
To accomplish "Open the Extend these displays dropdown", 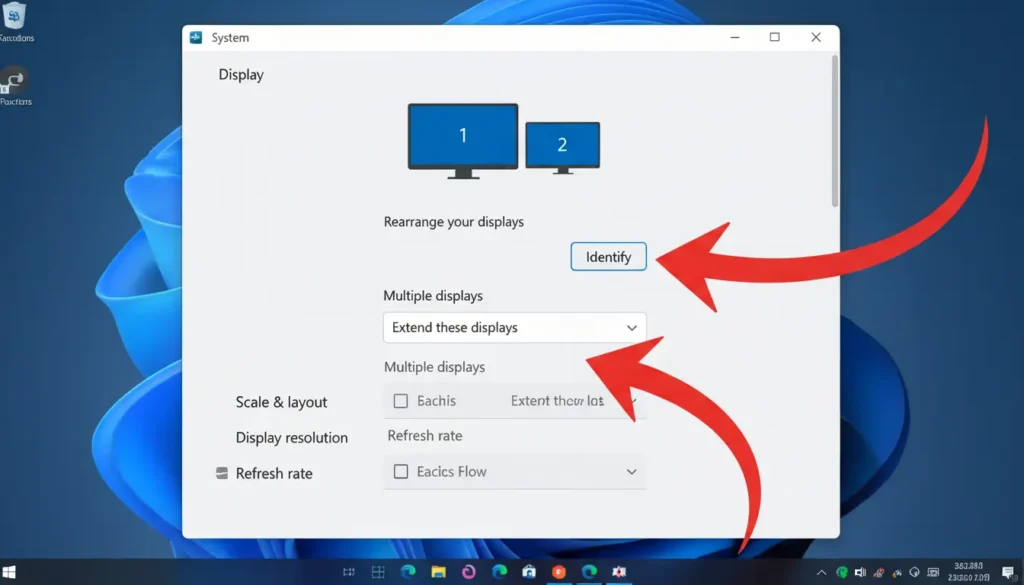I will (514, 327).
